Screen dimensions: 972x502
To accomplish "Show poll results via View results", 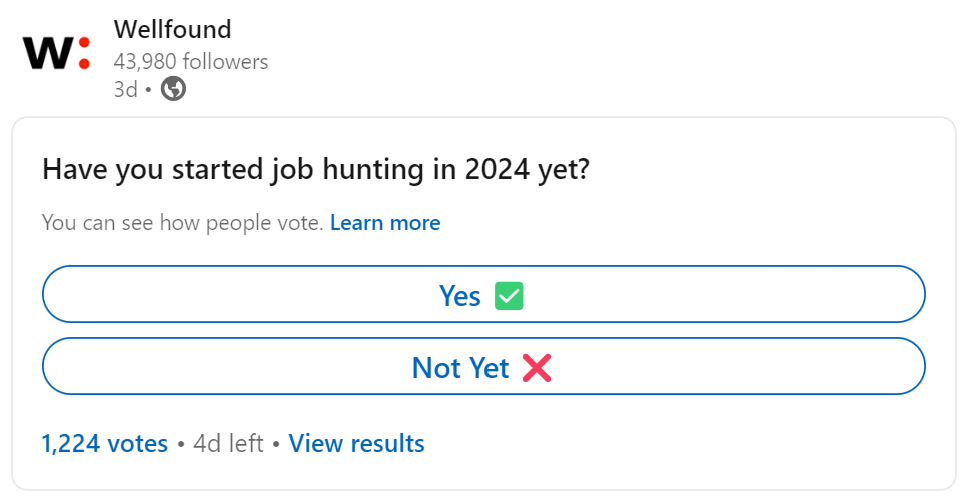I will (356, 444).
